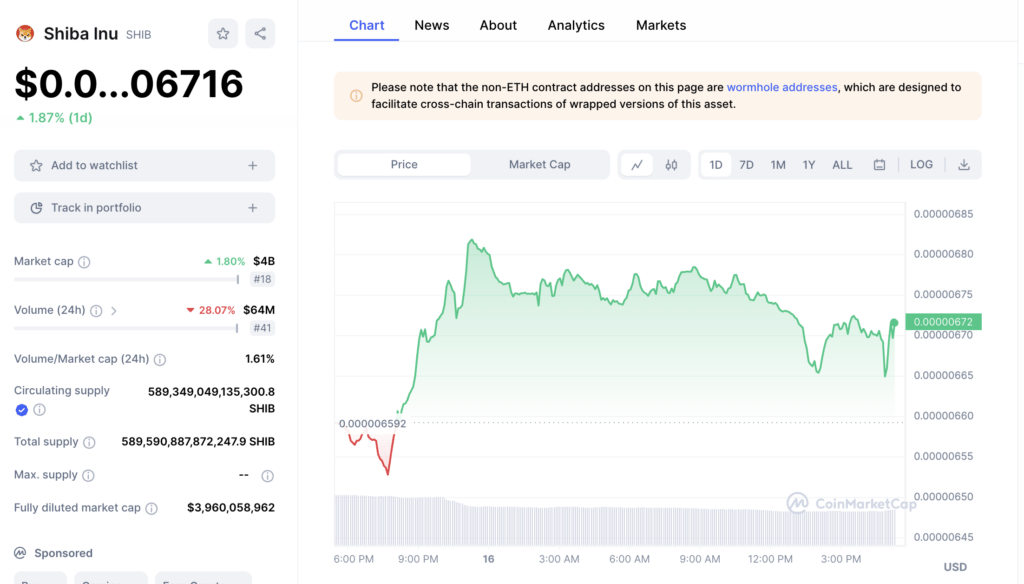Screen dimensions: 1024x584
Task: Select the line chart view icon
Action: (x=637, y=165)
